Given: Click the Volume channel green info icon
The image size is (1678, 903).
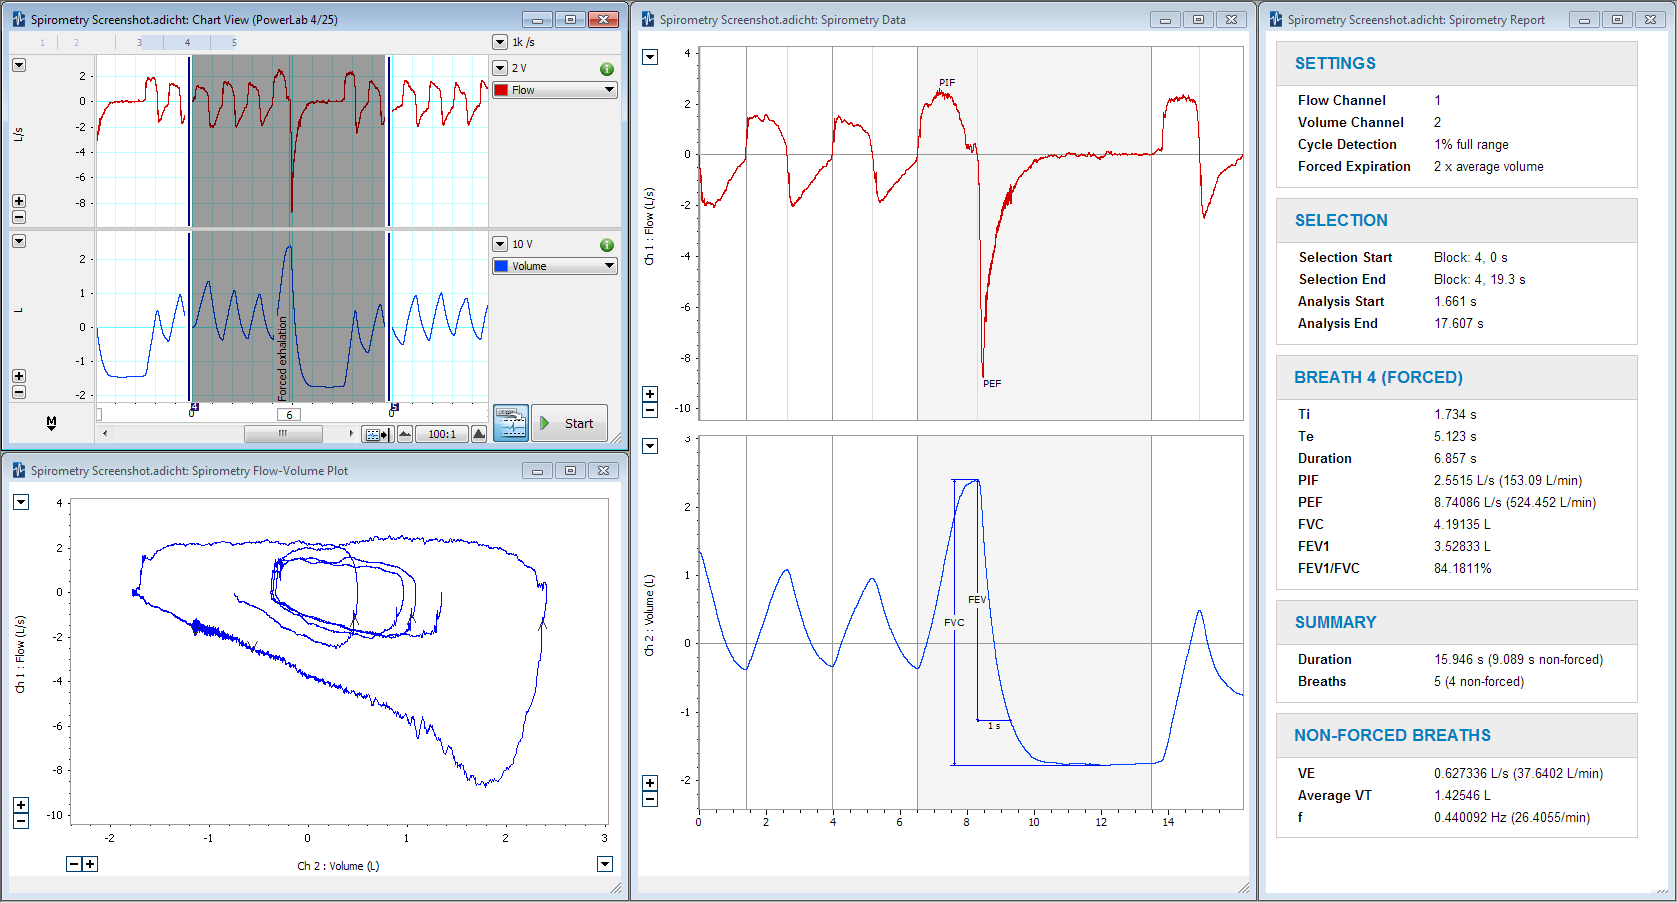Looking at the screenshot, I should (x=606, y=245).
